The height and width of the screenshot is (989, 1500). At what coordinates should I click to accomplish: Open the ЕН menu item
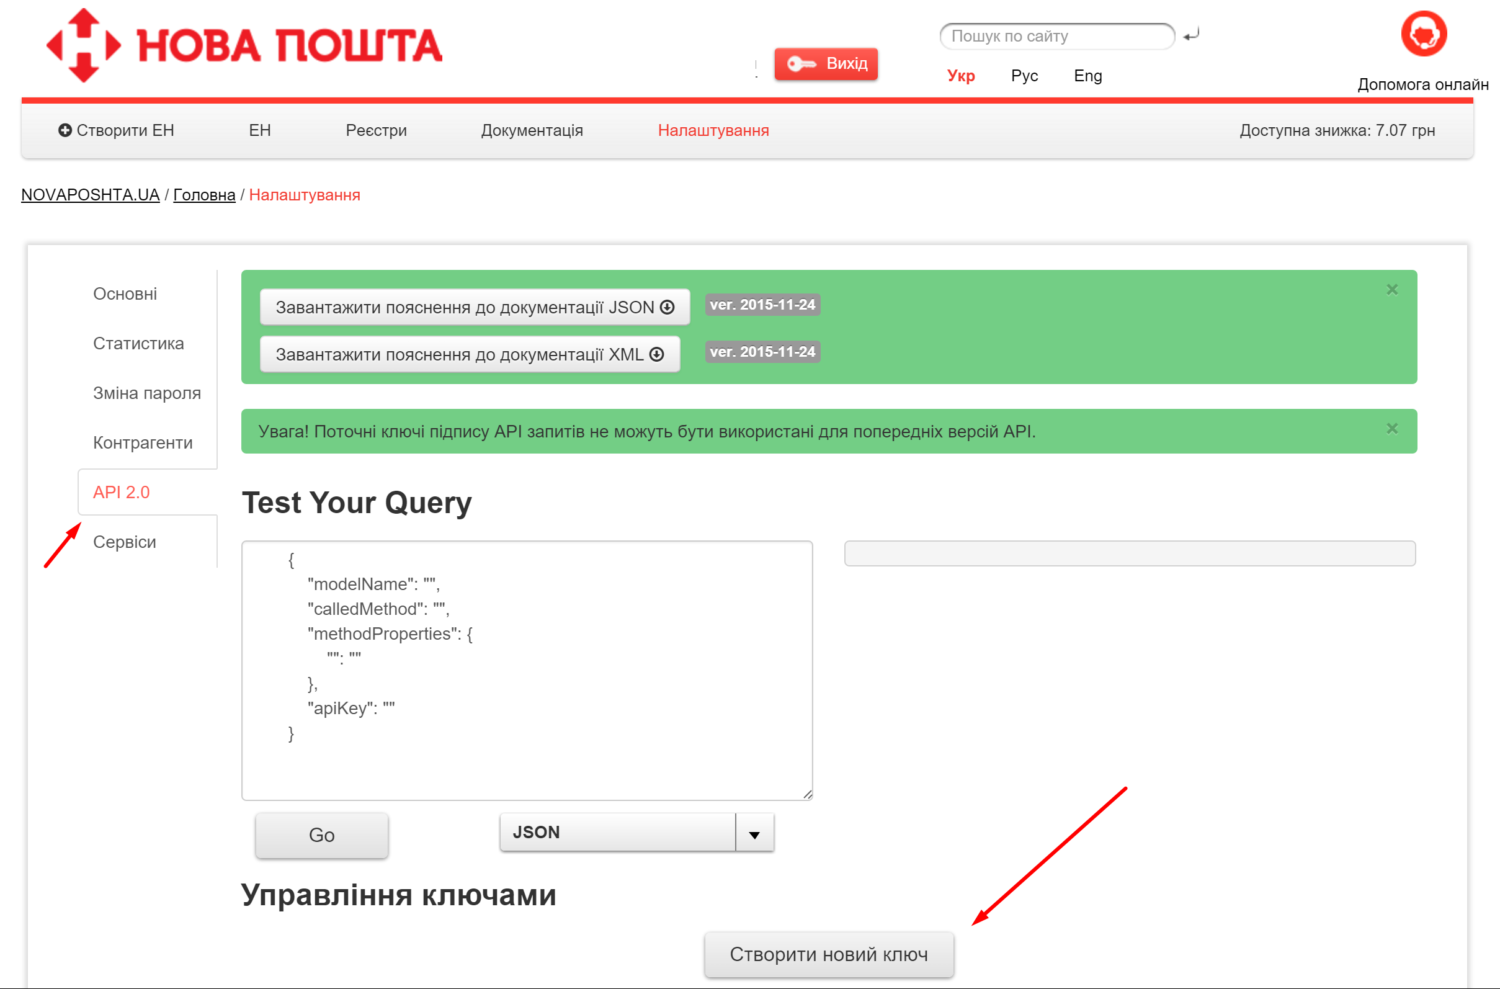[260, 130]
